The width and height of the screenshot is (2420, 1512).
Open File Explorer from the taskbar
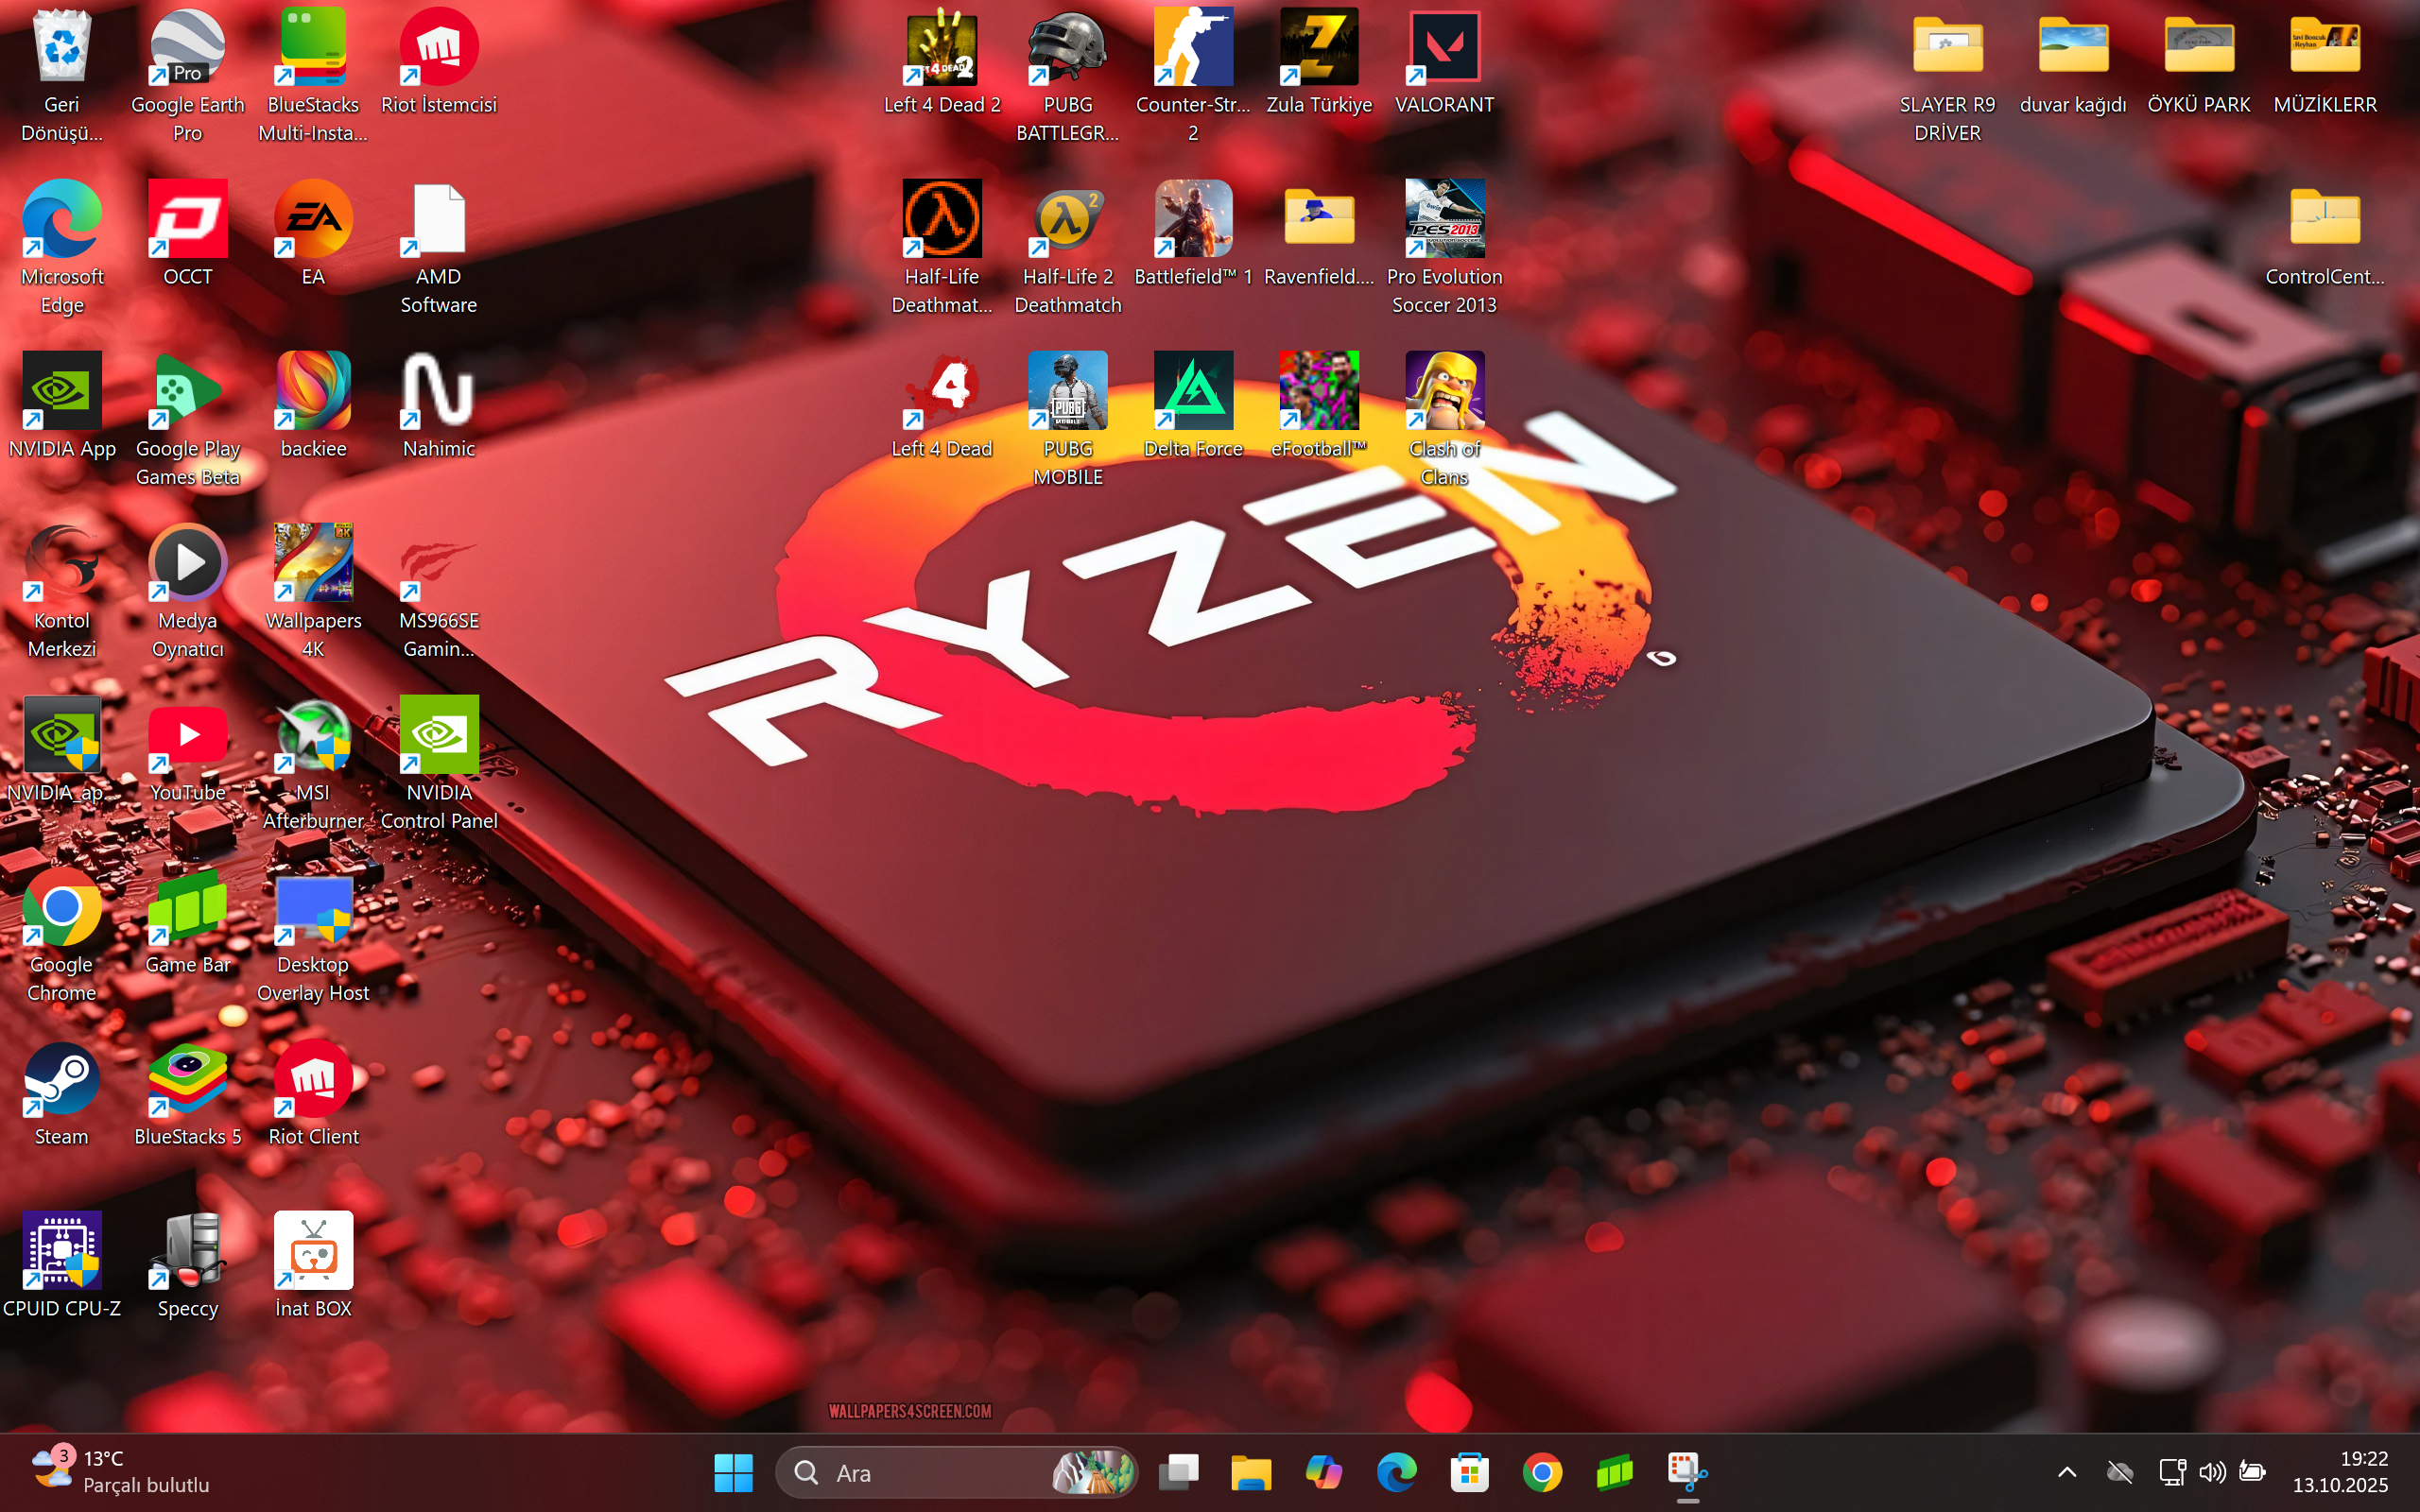pyautogui.click(x=1250, y=1472)
